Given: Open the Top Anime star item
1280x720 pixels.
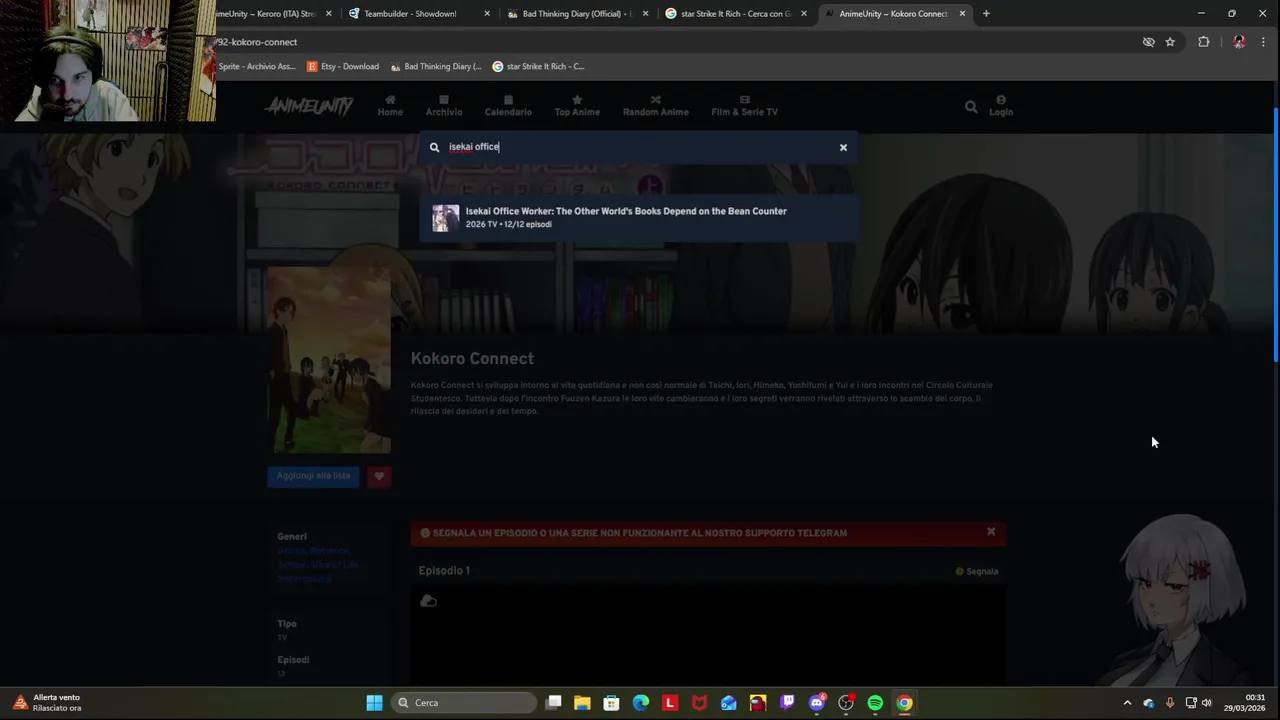Looking at the screenshot, I should tap(577, 106).
